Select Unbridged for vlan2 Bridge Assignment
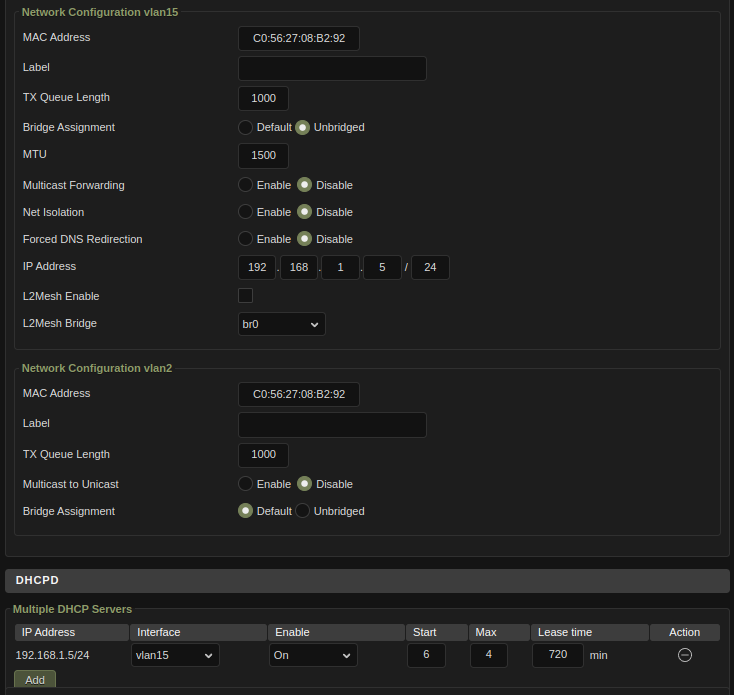The height and width of the screenshot is (695, 734). pos(302,511)
